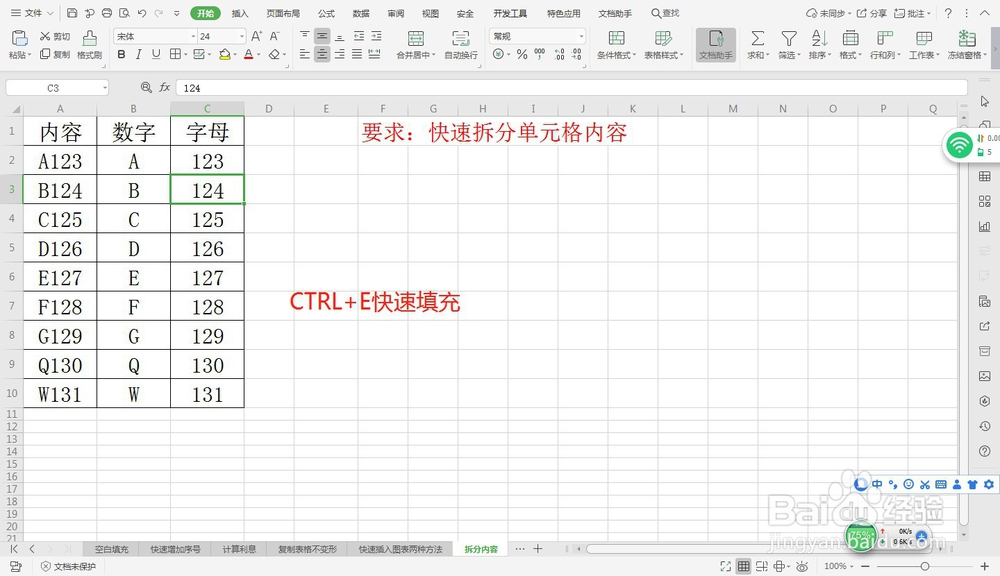Image resolution: width=1000 pixels, height=576 pixels.
Task: Cut selection with 剪切 scissors
Action: [x=55, y=36]
